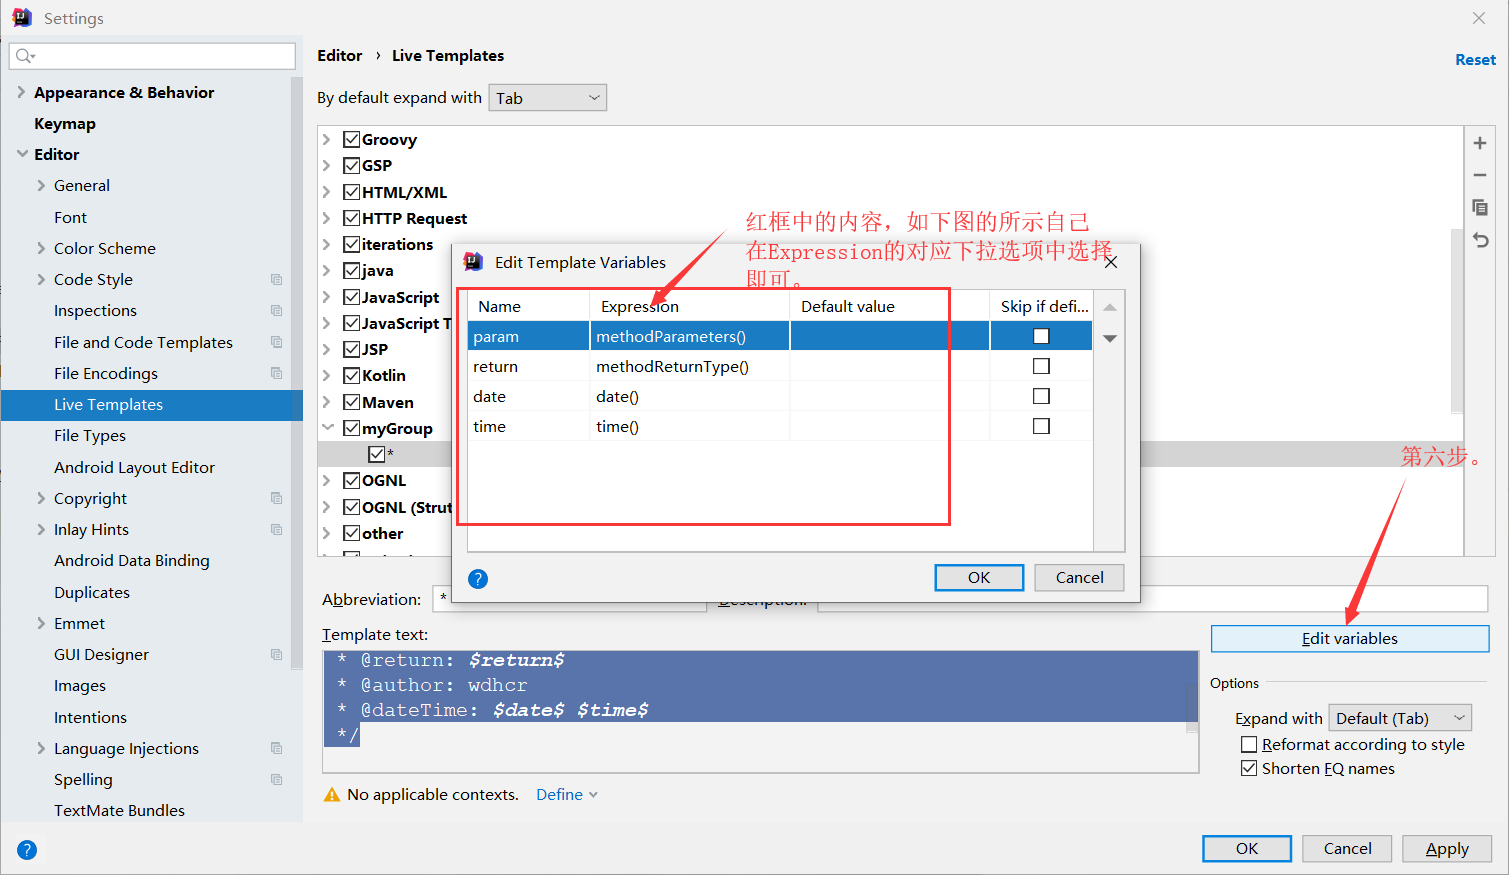Open help from the dialog's question mark icon
Screen dimensions: 1509x875
pyautogui.click(x=477, y=578)
